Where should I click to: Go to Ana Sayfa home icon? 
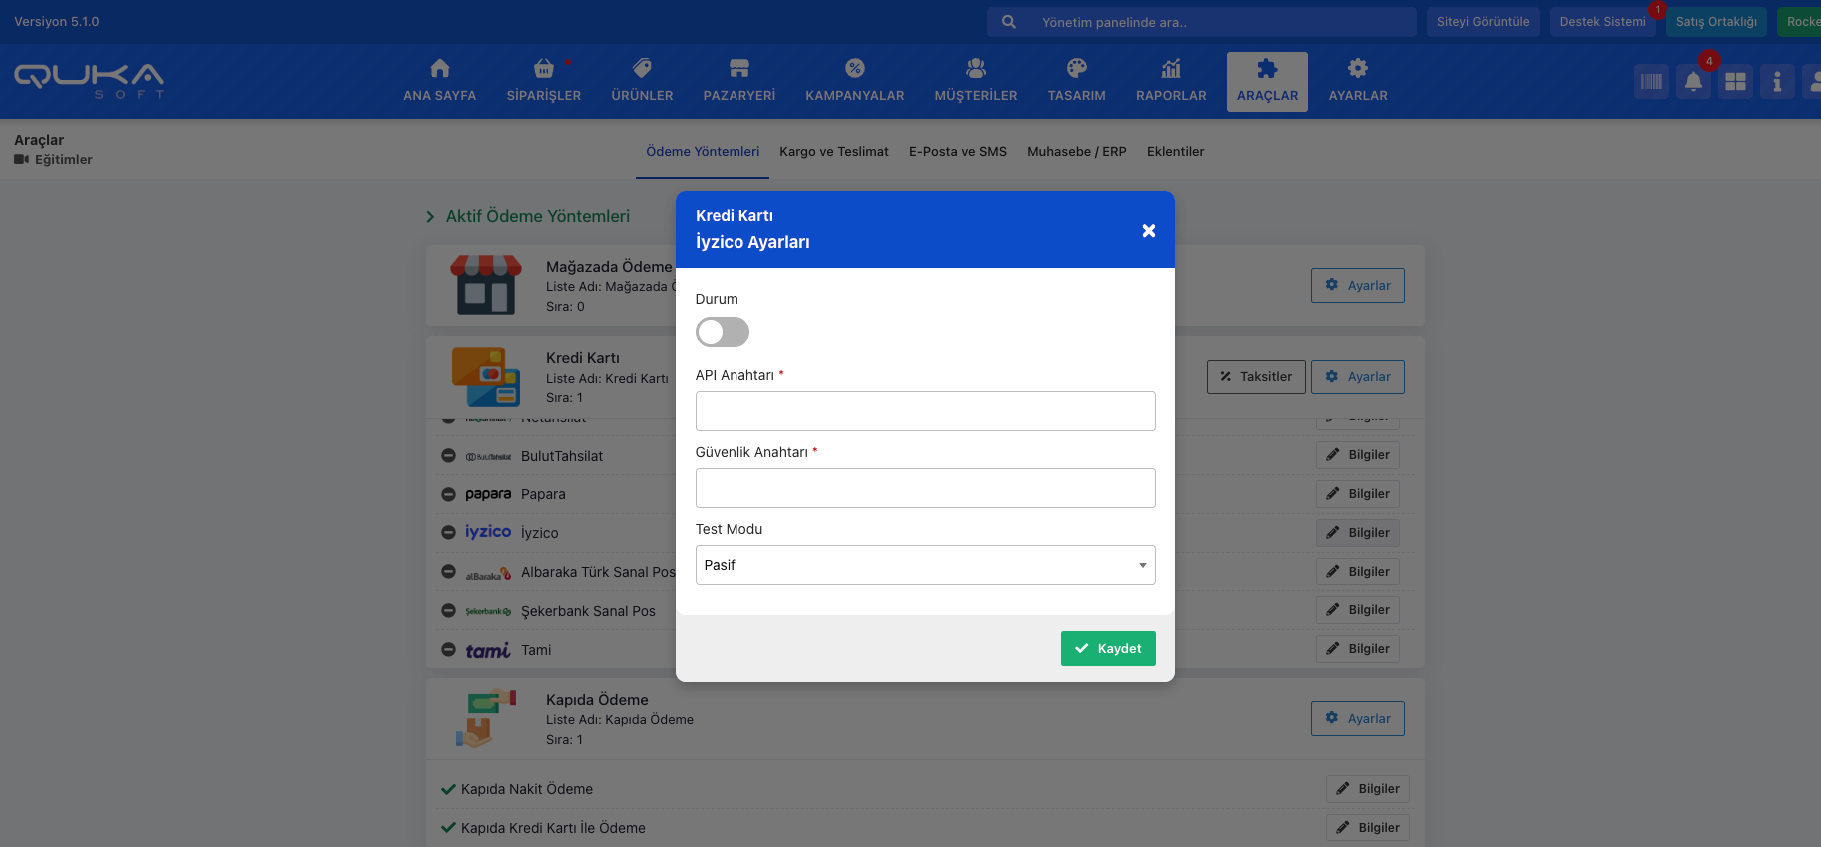440,69
